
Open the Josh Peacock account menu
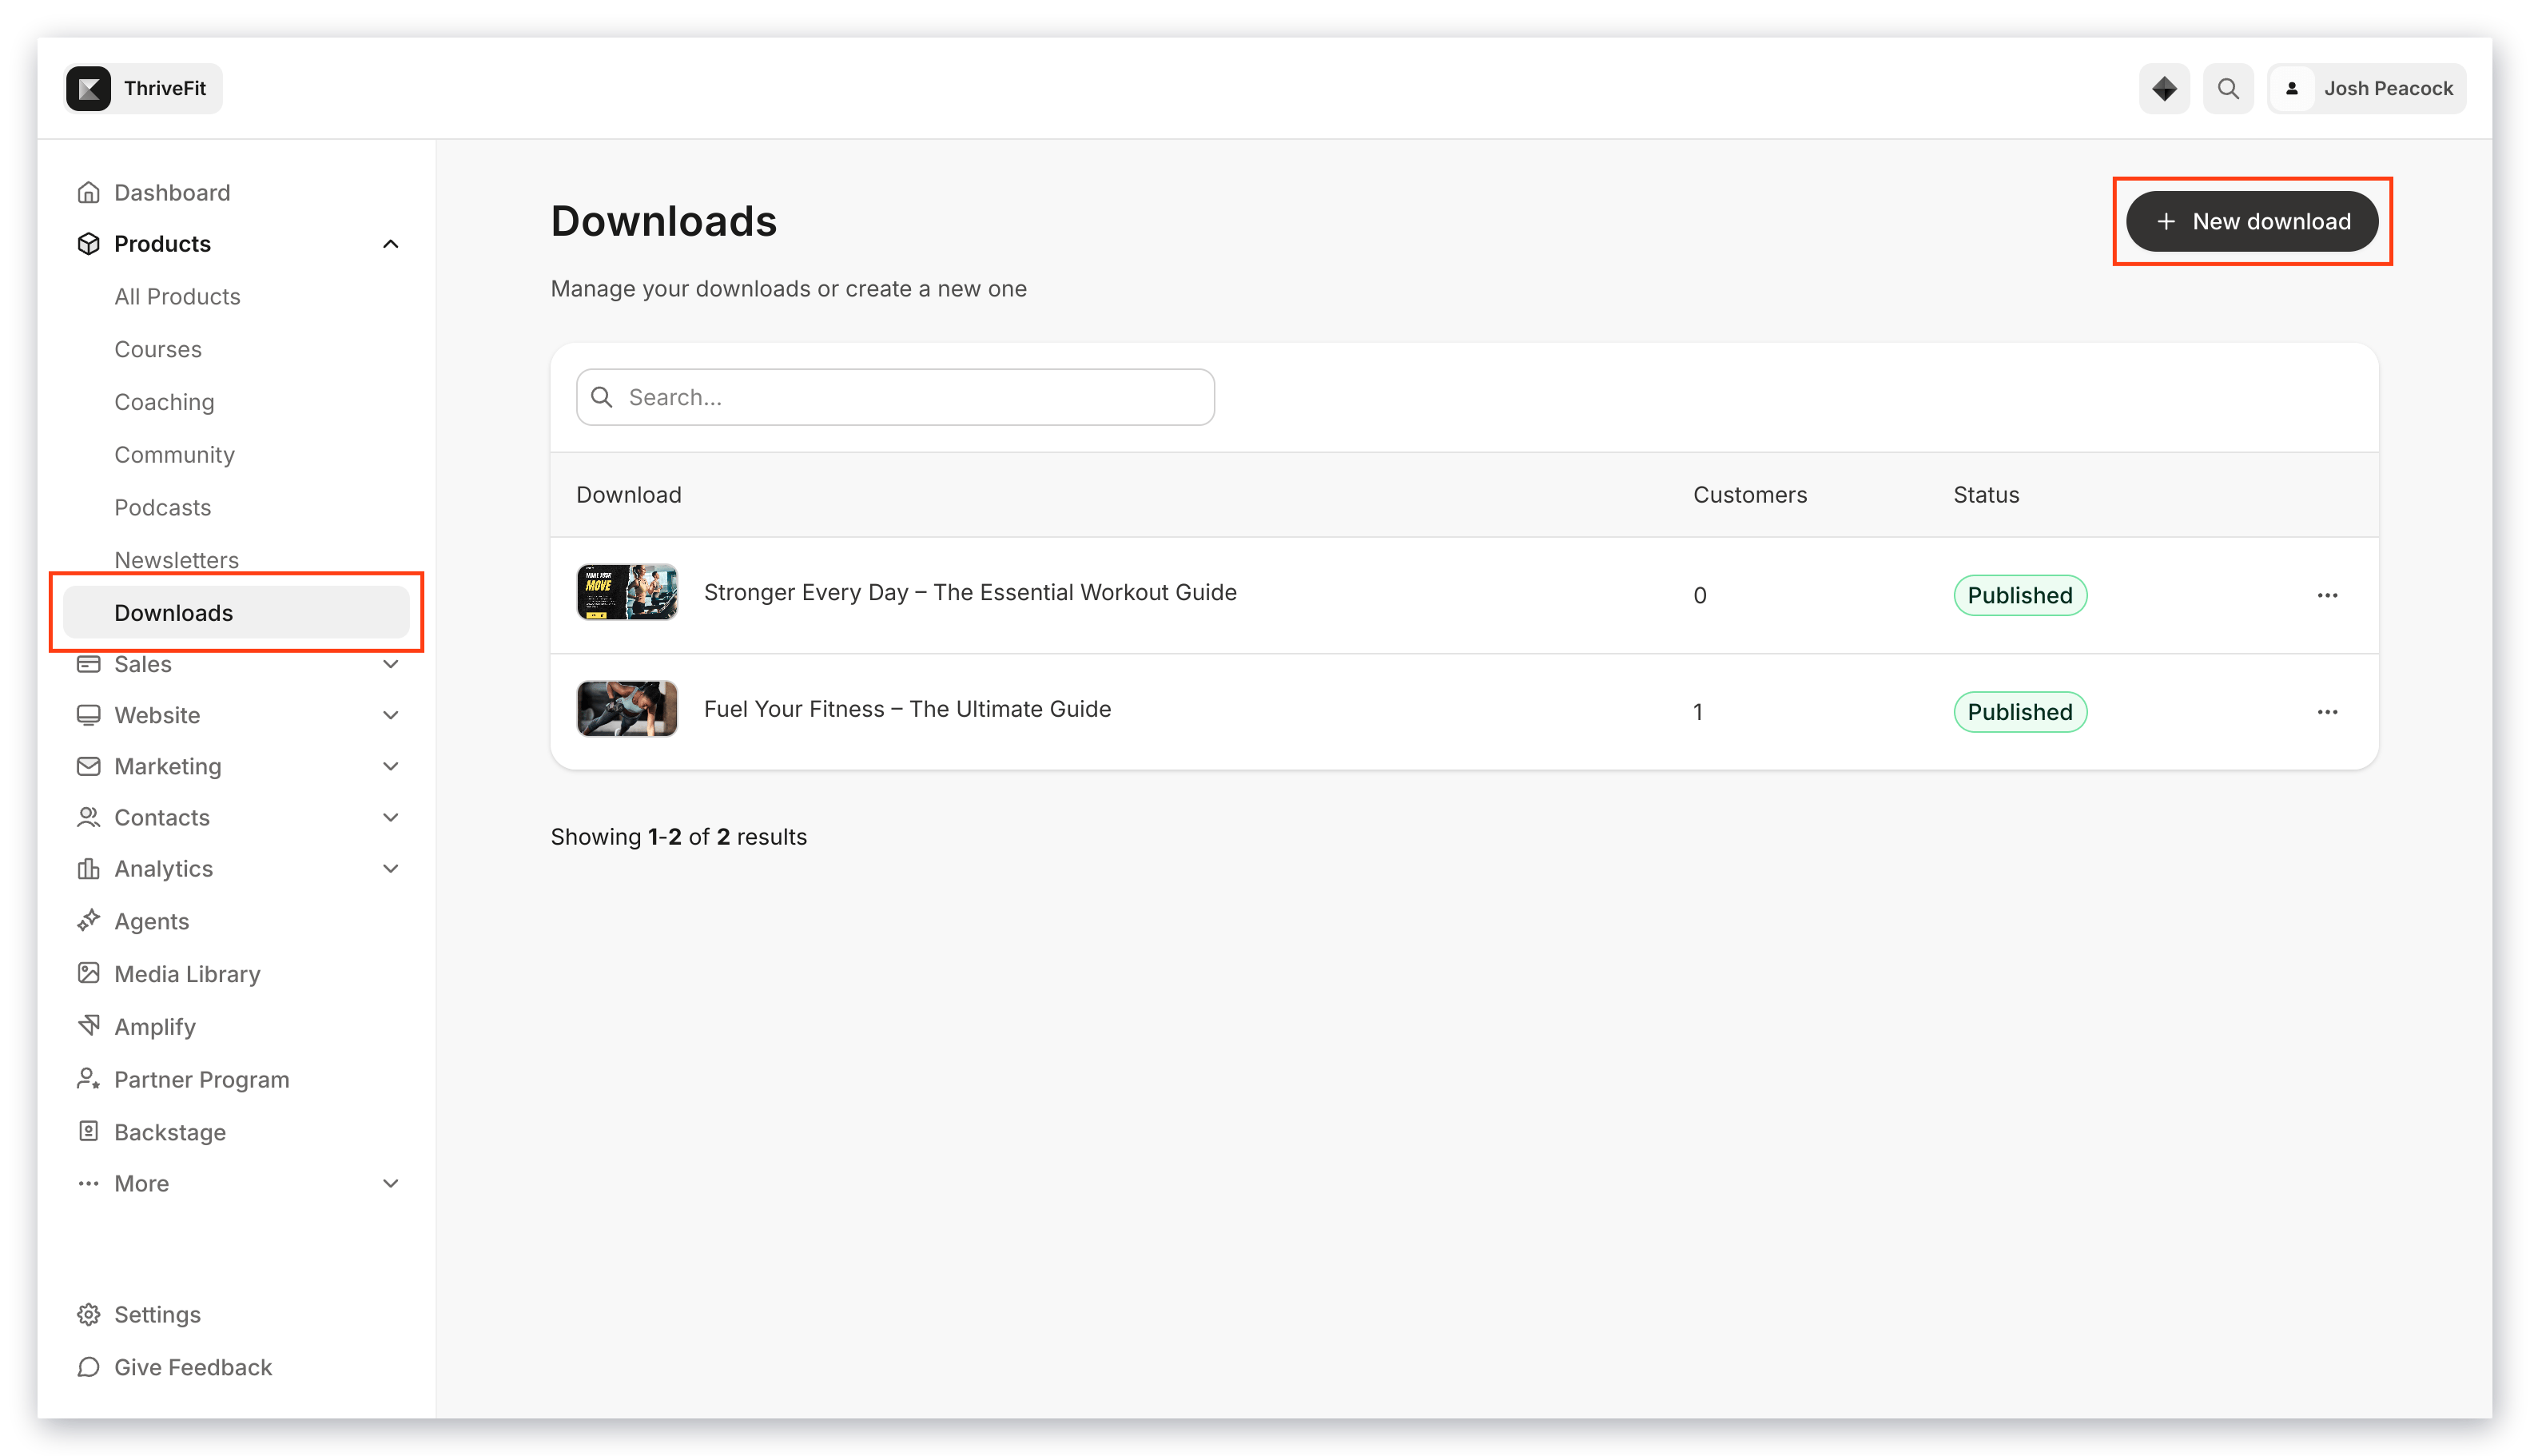(x=2365, y=88)
